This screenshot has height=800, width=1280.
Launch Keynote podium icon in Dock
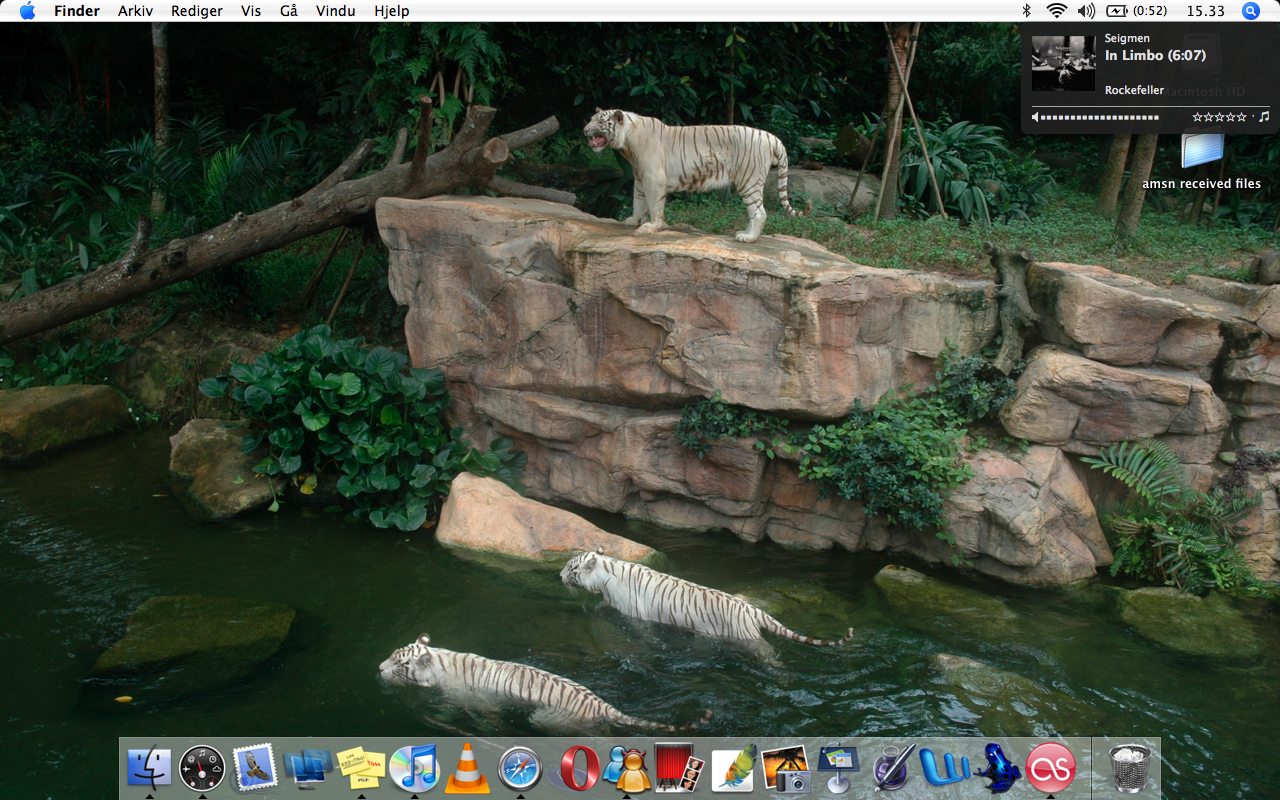pos(839,768)
